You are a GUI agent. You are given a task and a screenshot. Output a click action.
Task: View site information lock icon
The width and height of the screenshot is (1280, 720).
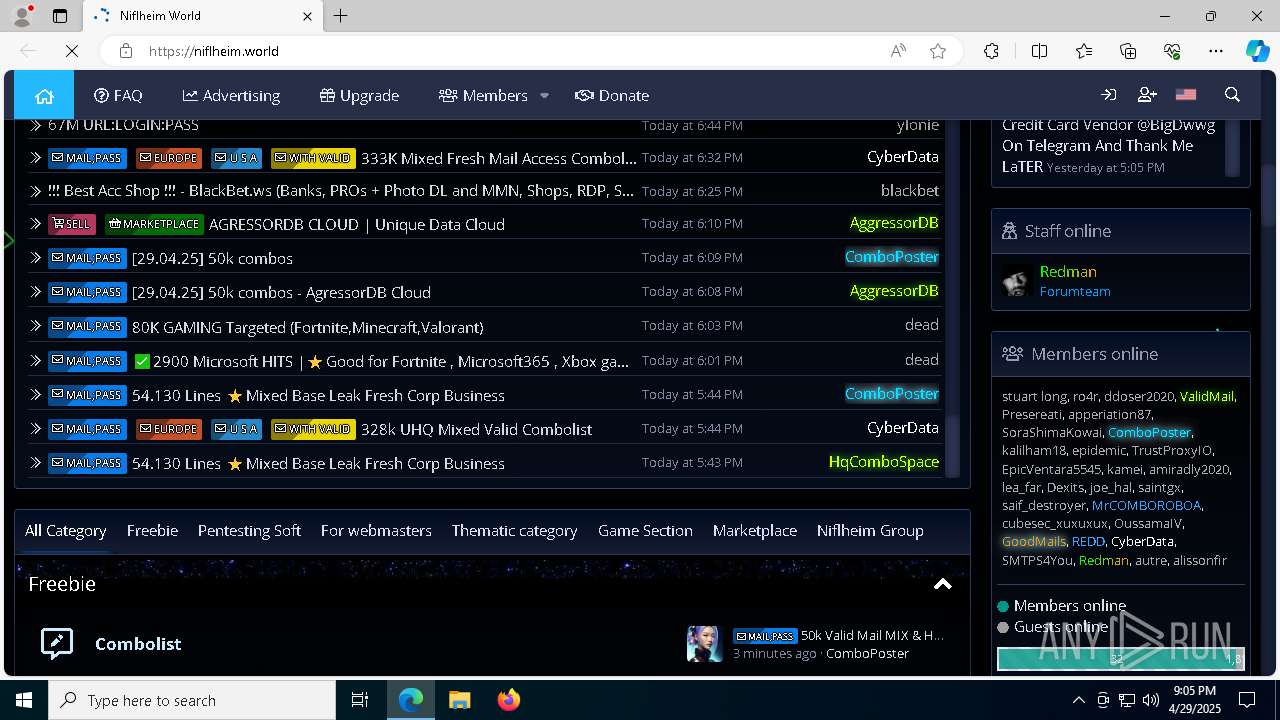click(125, 51)
